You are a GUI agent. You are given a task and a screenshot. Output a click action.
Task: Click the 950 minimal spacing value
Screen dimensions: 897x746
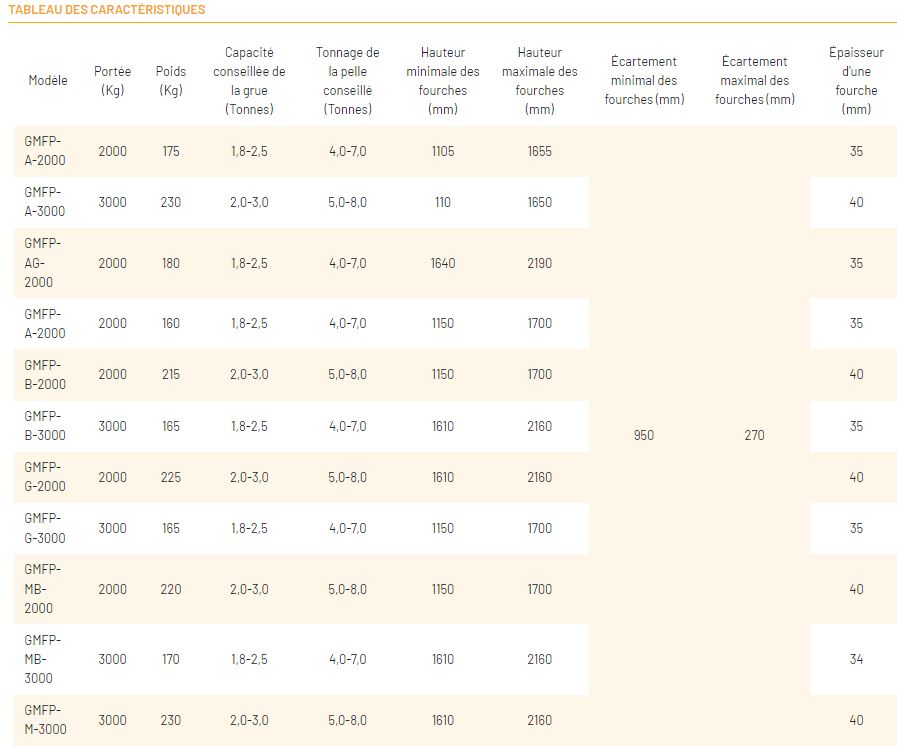coord(644,435)
